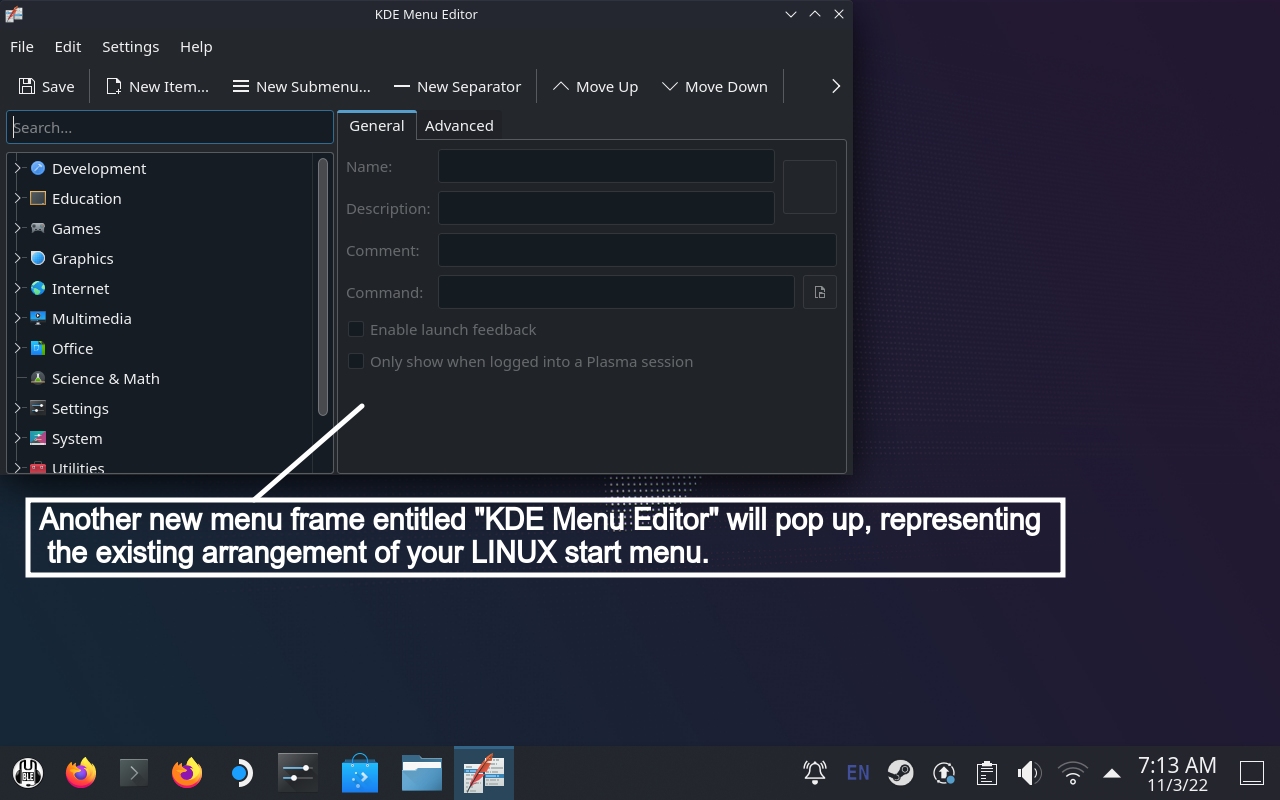Show more toolbar actions chevron
The height and width of the screenshot is (800, 1280).
pos(836,86)
